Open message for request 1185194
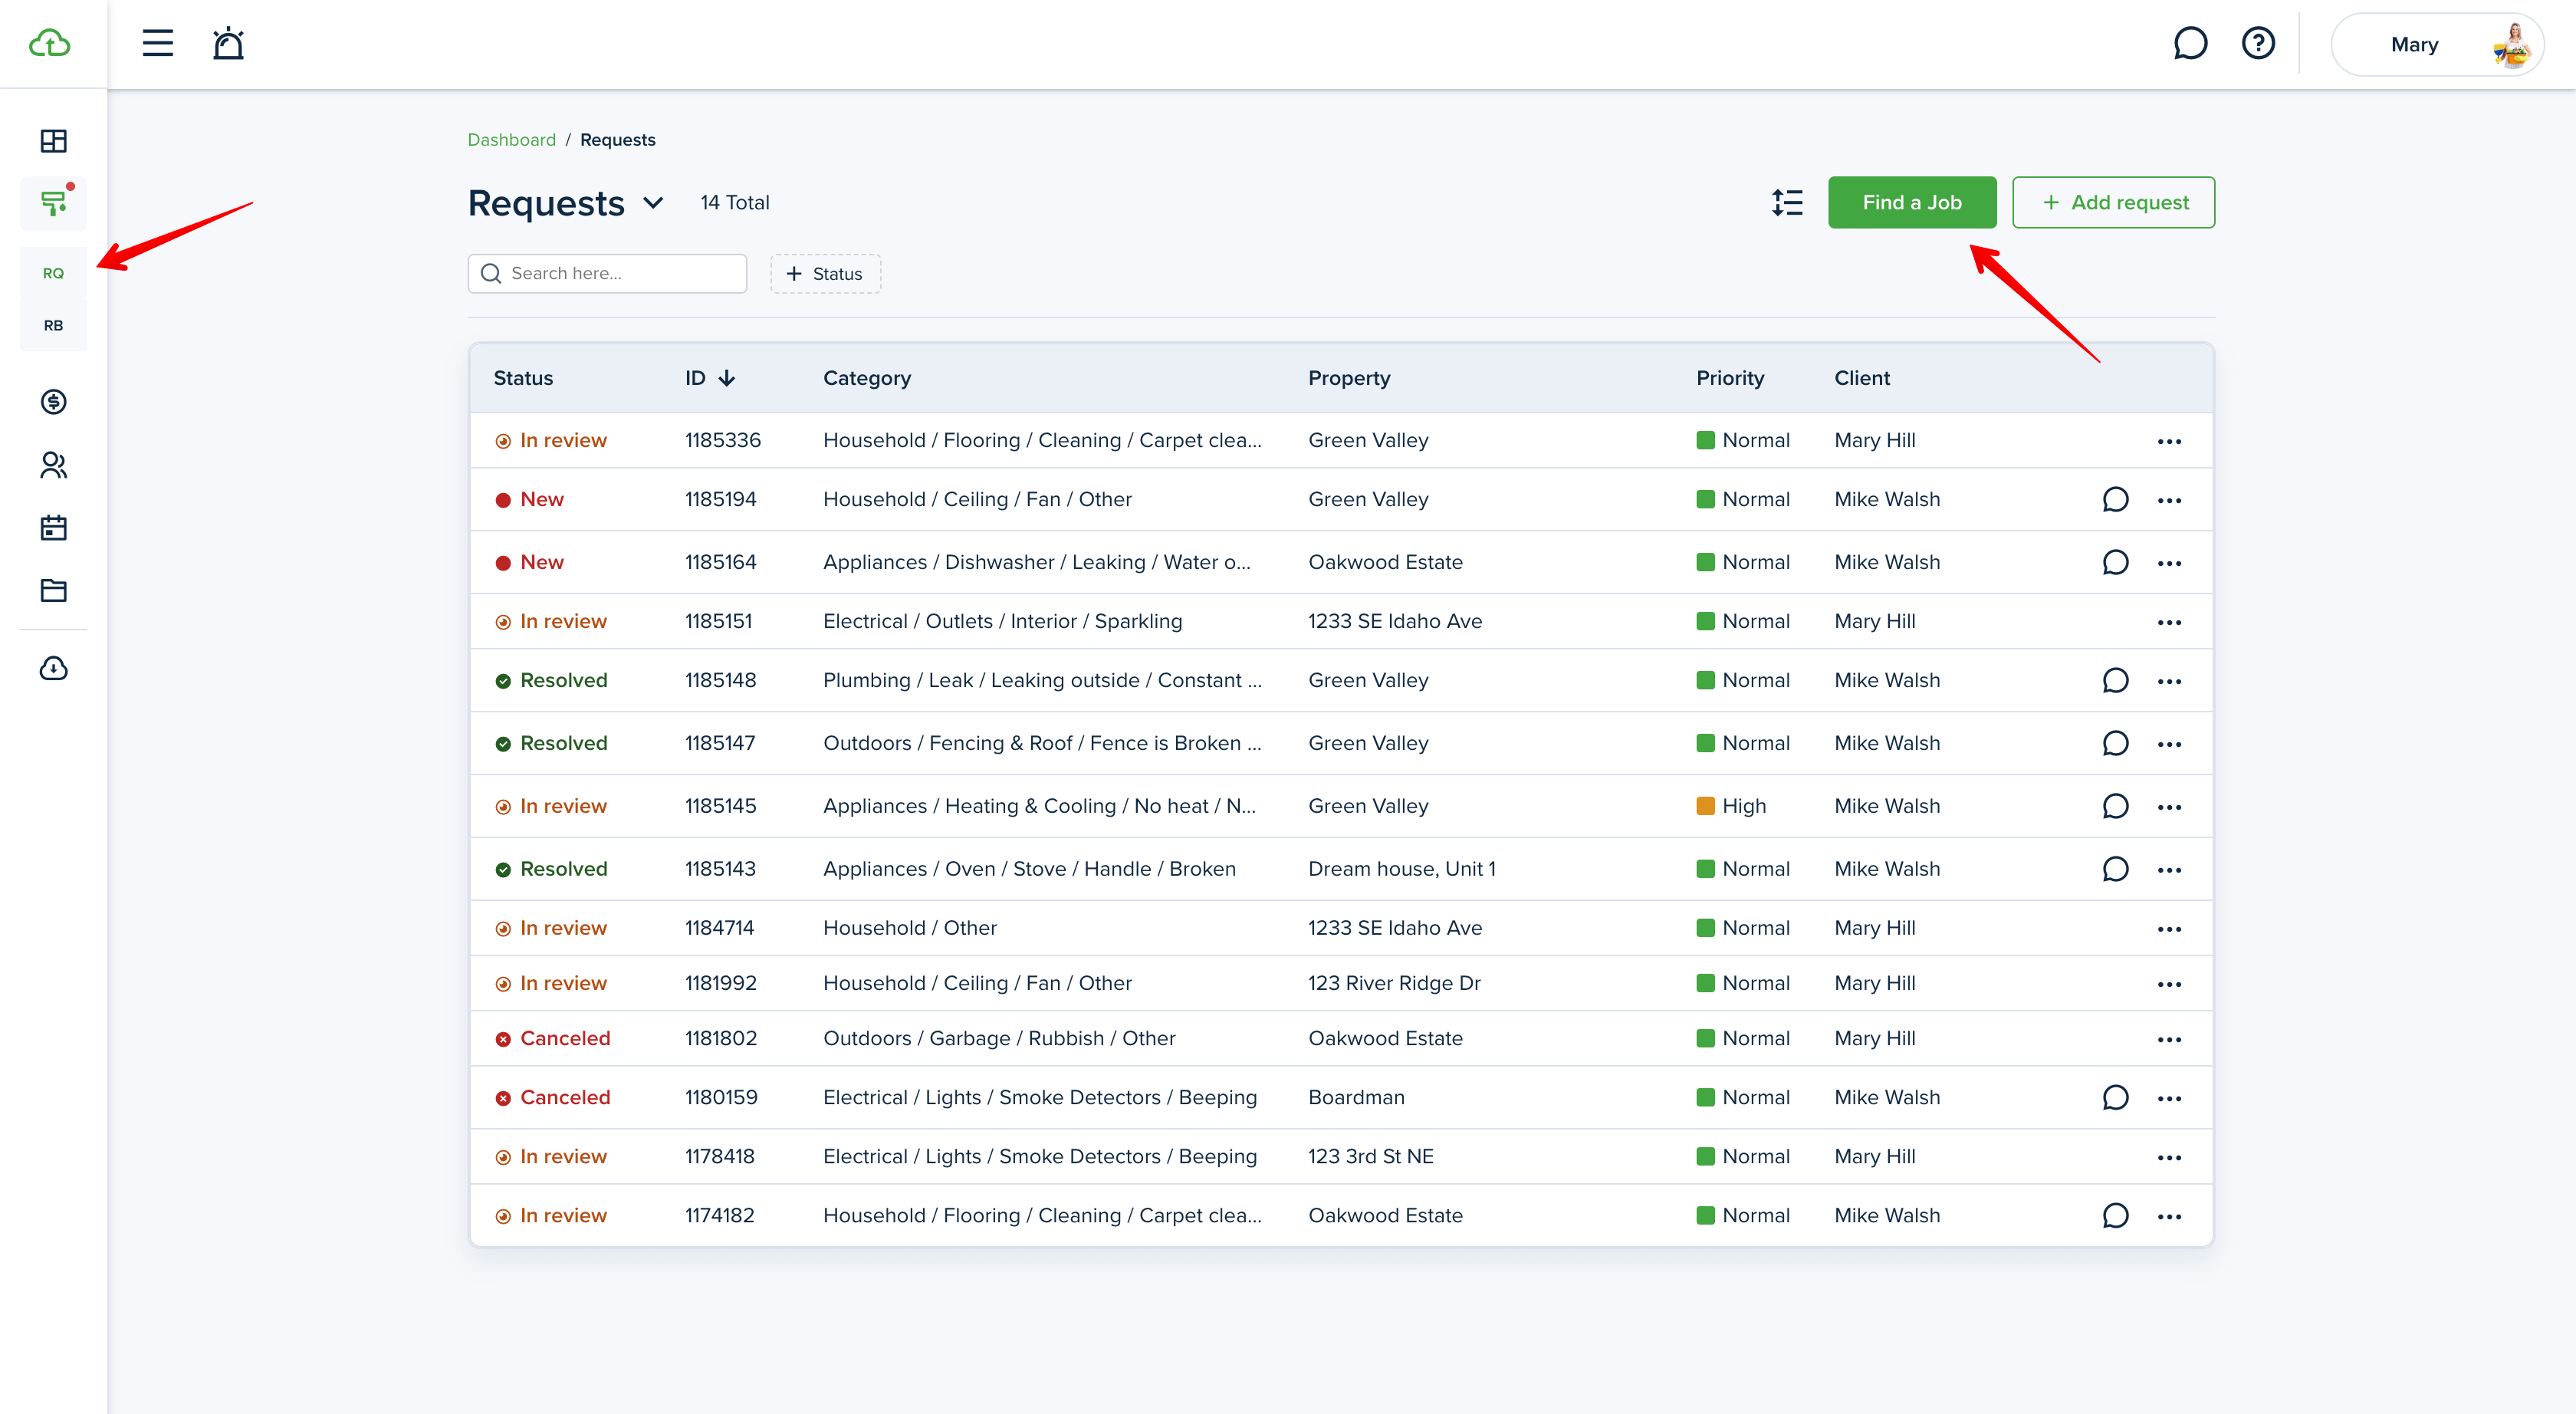The width and height of the screenshot is (2576, 1414). [x=2115, y=499]
